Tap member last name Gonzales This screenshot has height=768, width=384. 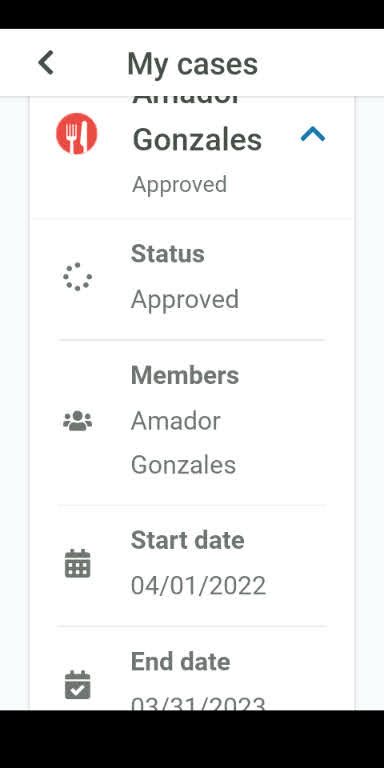tap(183, 465)
